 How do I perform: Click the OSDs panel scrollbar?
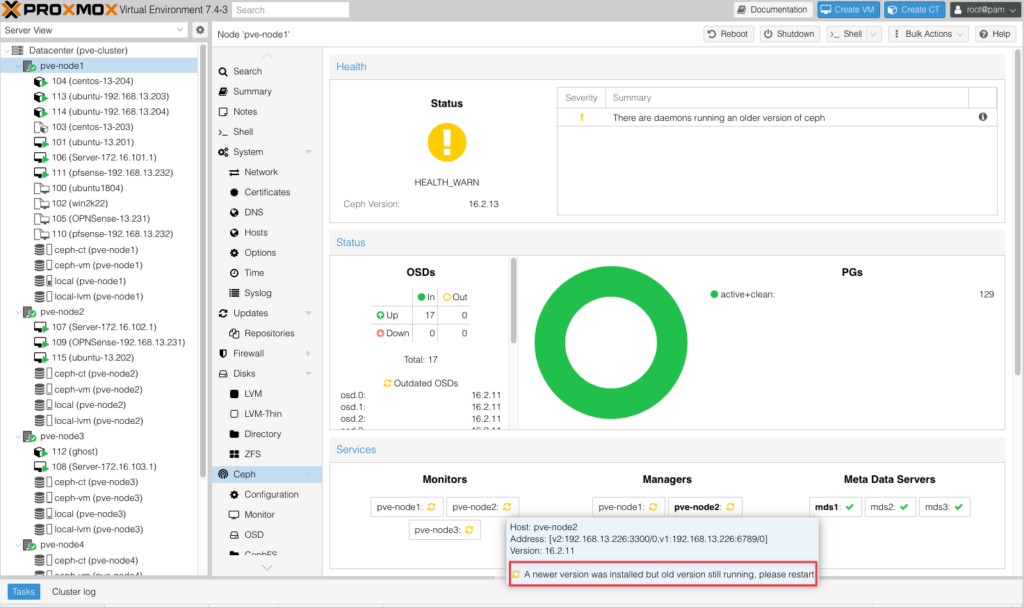[513, 300]
